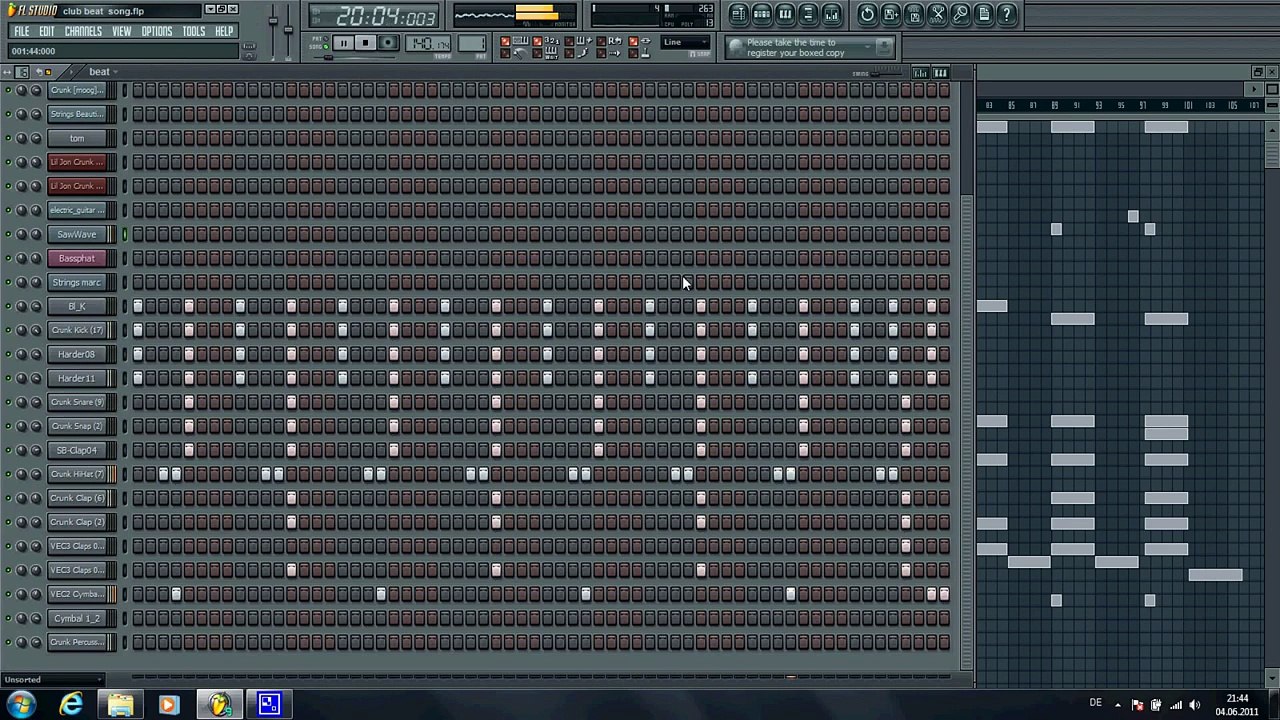Select the Crunk Snare (9) channel button
Screen dimensions: 1280x720
pos(77,402)
